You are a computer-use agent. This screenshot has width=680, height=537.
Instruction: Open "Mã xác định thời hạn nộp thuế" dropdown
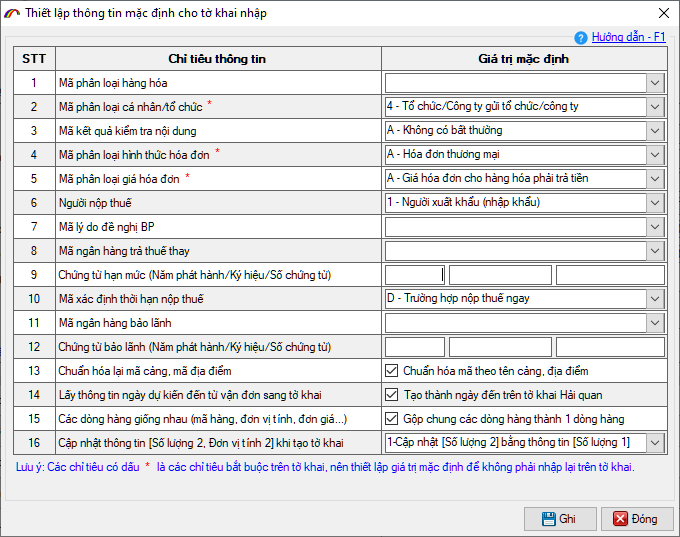coord(655,299)
